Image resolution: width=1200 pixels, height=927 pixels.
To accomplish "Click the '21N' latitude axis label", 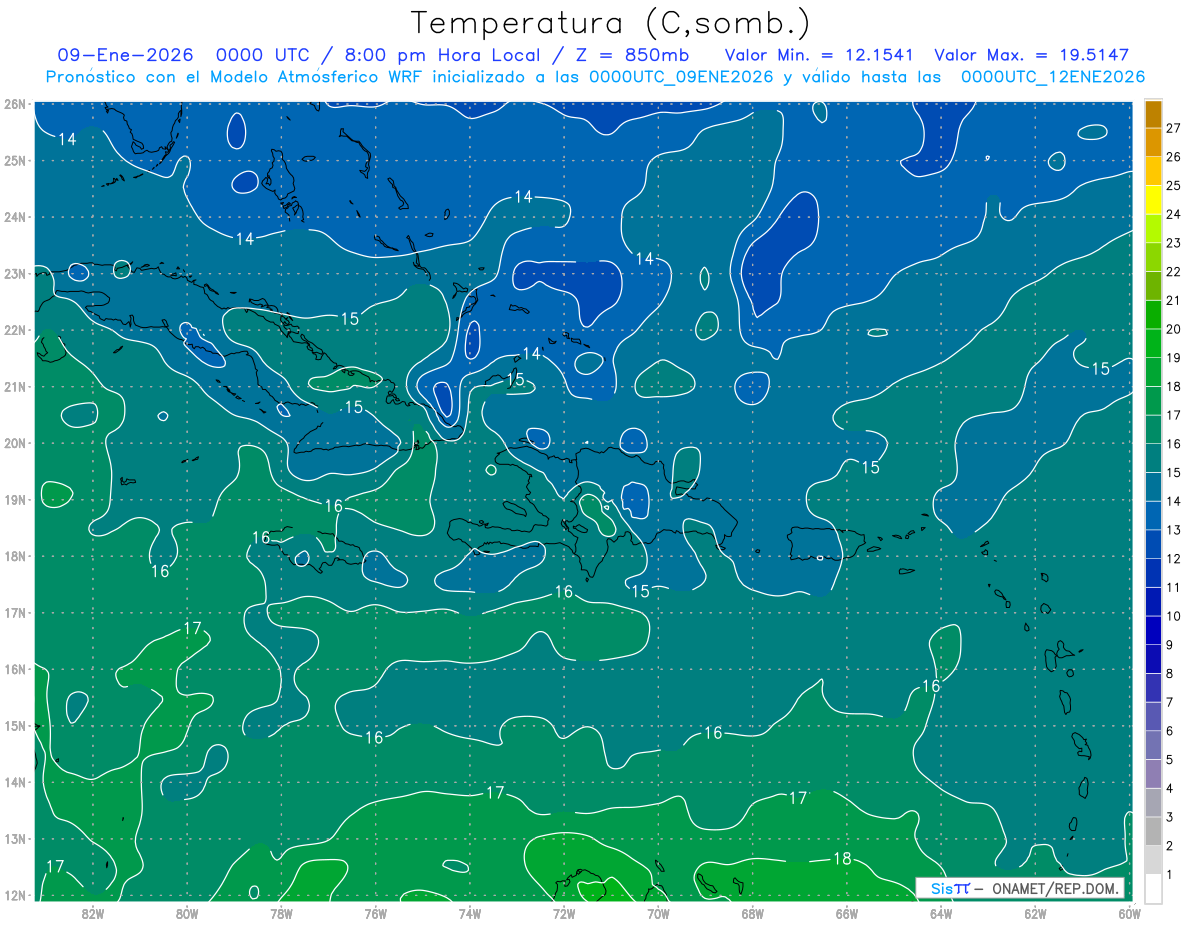I will click(14, 386).
